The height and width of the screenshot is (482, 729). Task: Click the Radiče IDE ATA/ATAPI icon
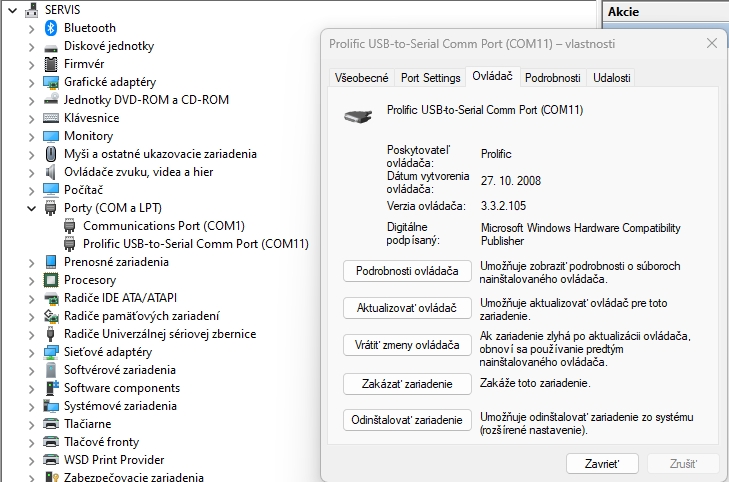pos(51,298)
